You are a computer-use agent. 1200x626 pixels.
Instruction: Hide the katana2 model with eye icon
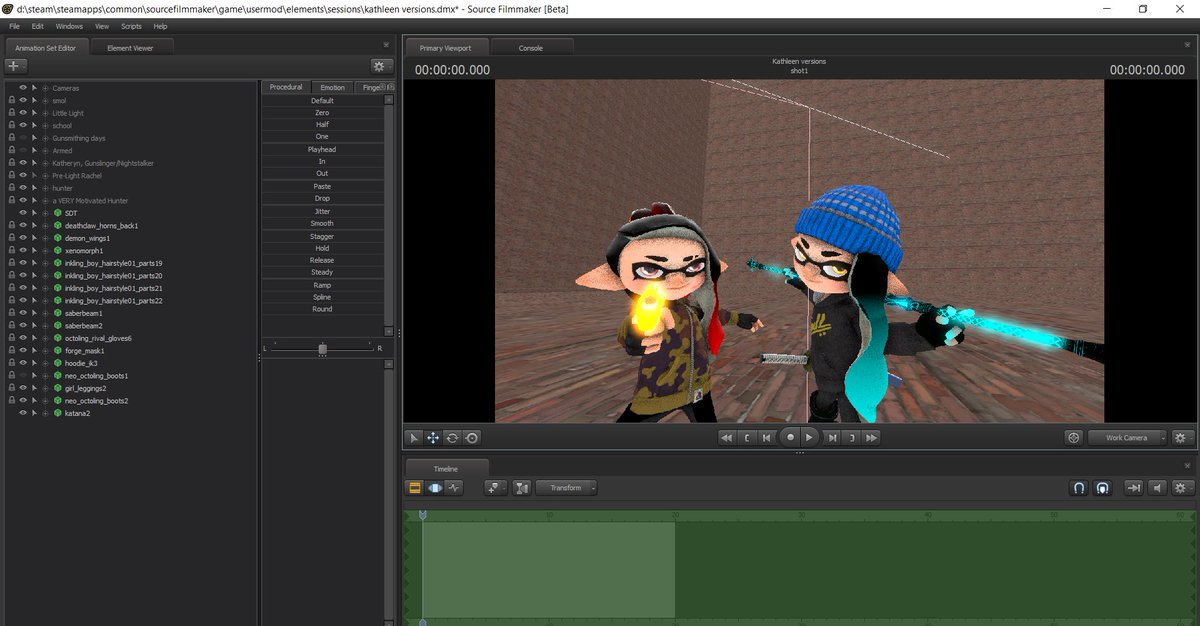[23, 413]
